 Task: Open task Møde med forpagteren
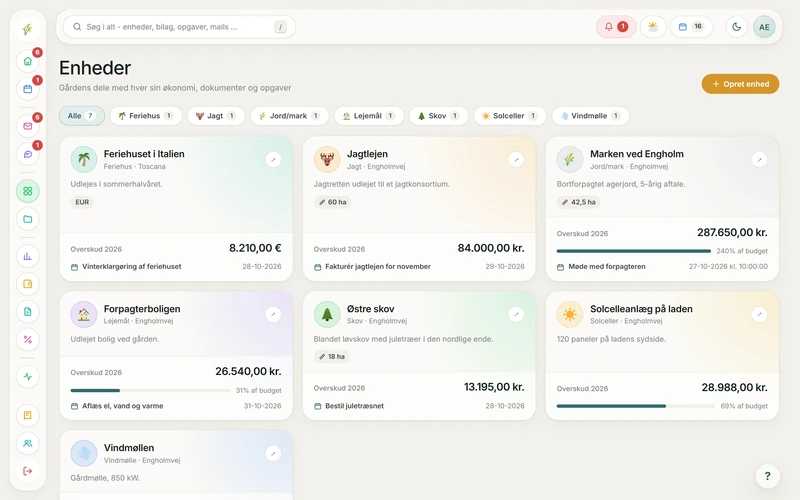point(607,266)
